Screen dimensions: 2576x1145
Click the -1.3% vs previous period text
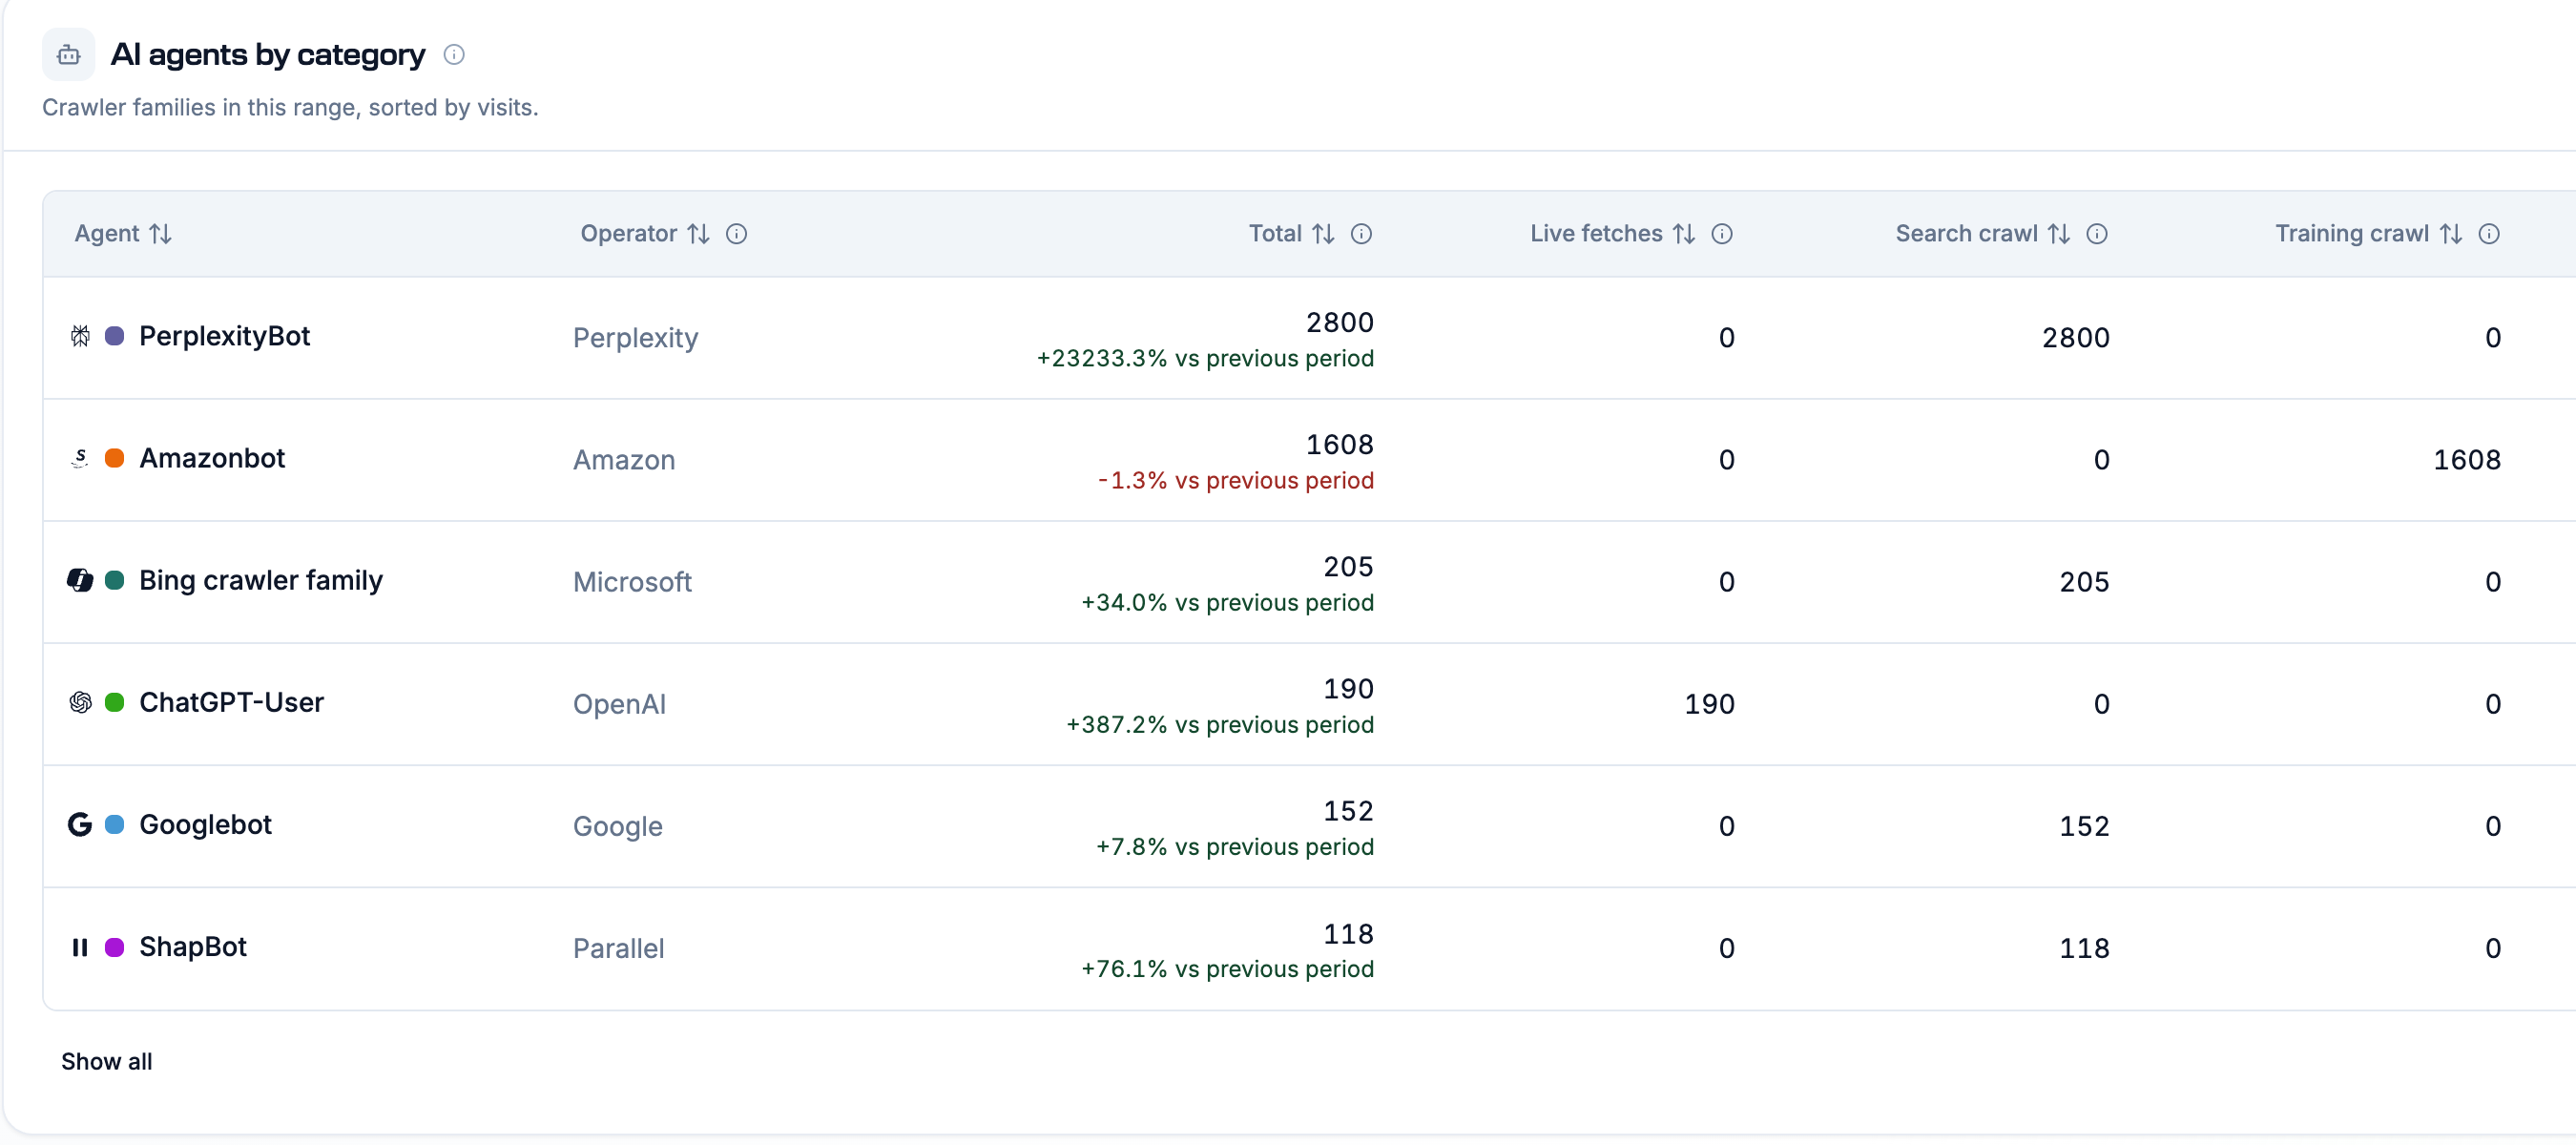(x=1236, y=480)
